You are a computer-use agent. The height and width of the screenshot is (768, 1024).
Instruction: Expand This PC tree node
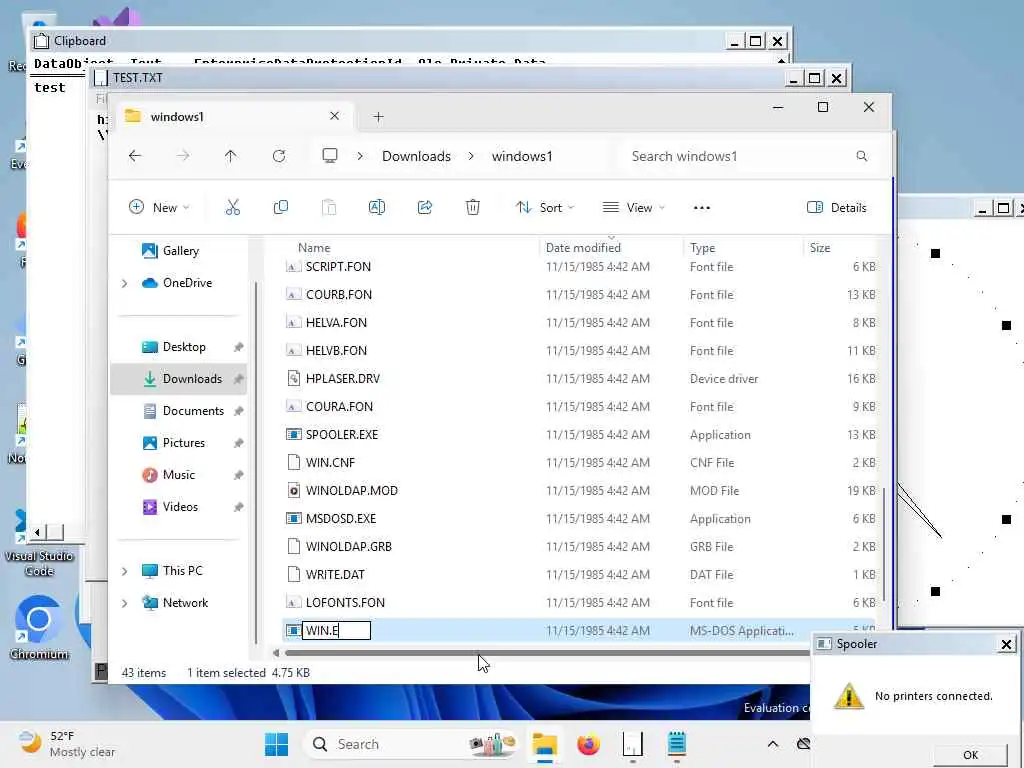[125, 571]
